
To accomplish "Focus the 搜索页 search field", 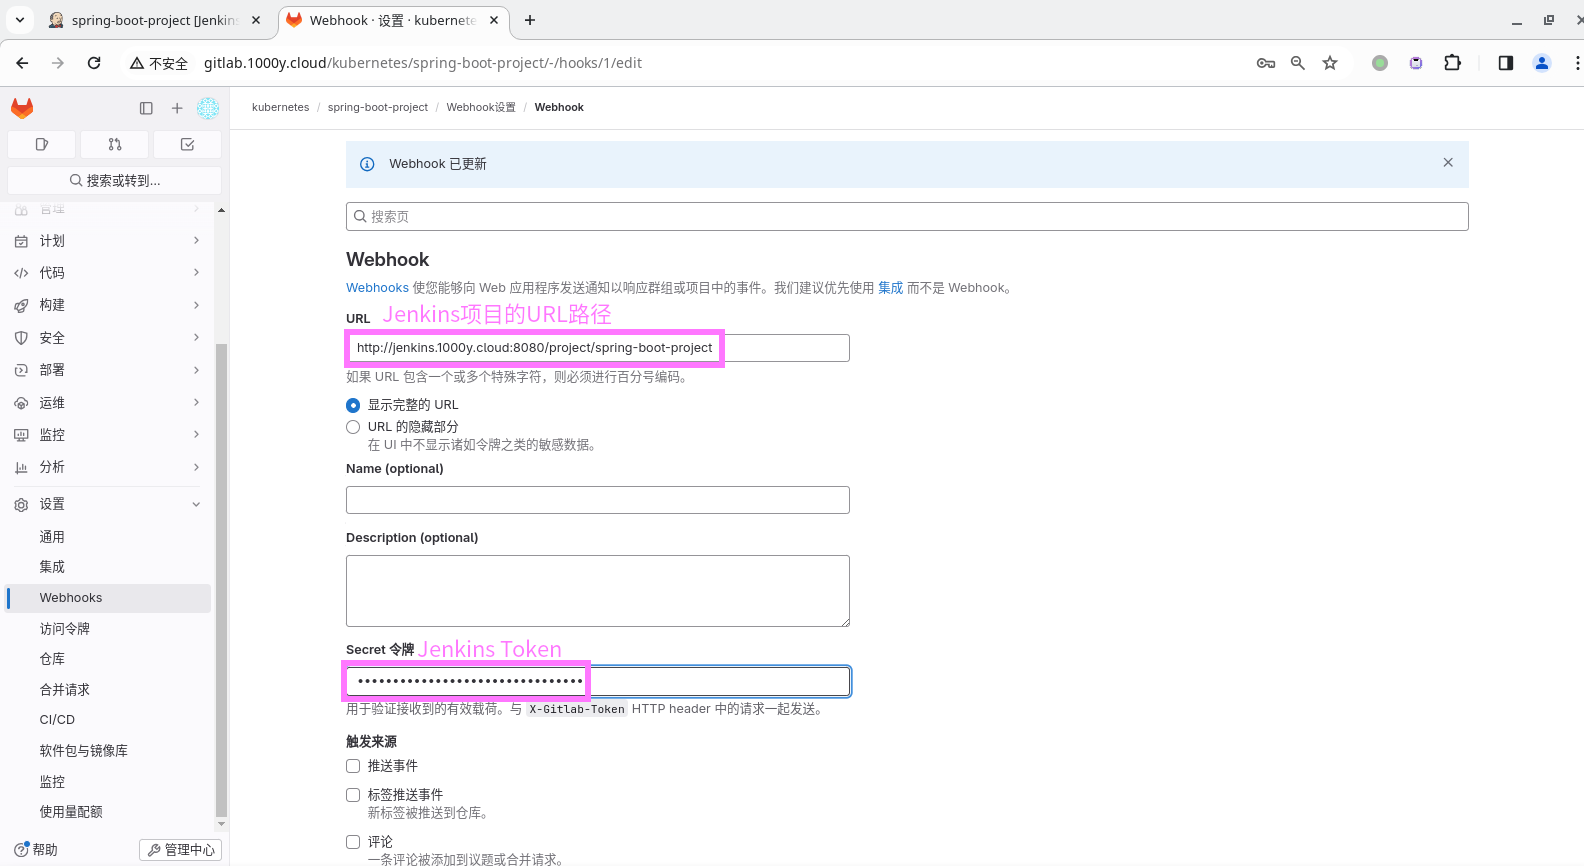I will pos(907,217).
